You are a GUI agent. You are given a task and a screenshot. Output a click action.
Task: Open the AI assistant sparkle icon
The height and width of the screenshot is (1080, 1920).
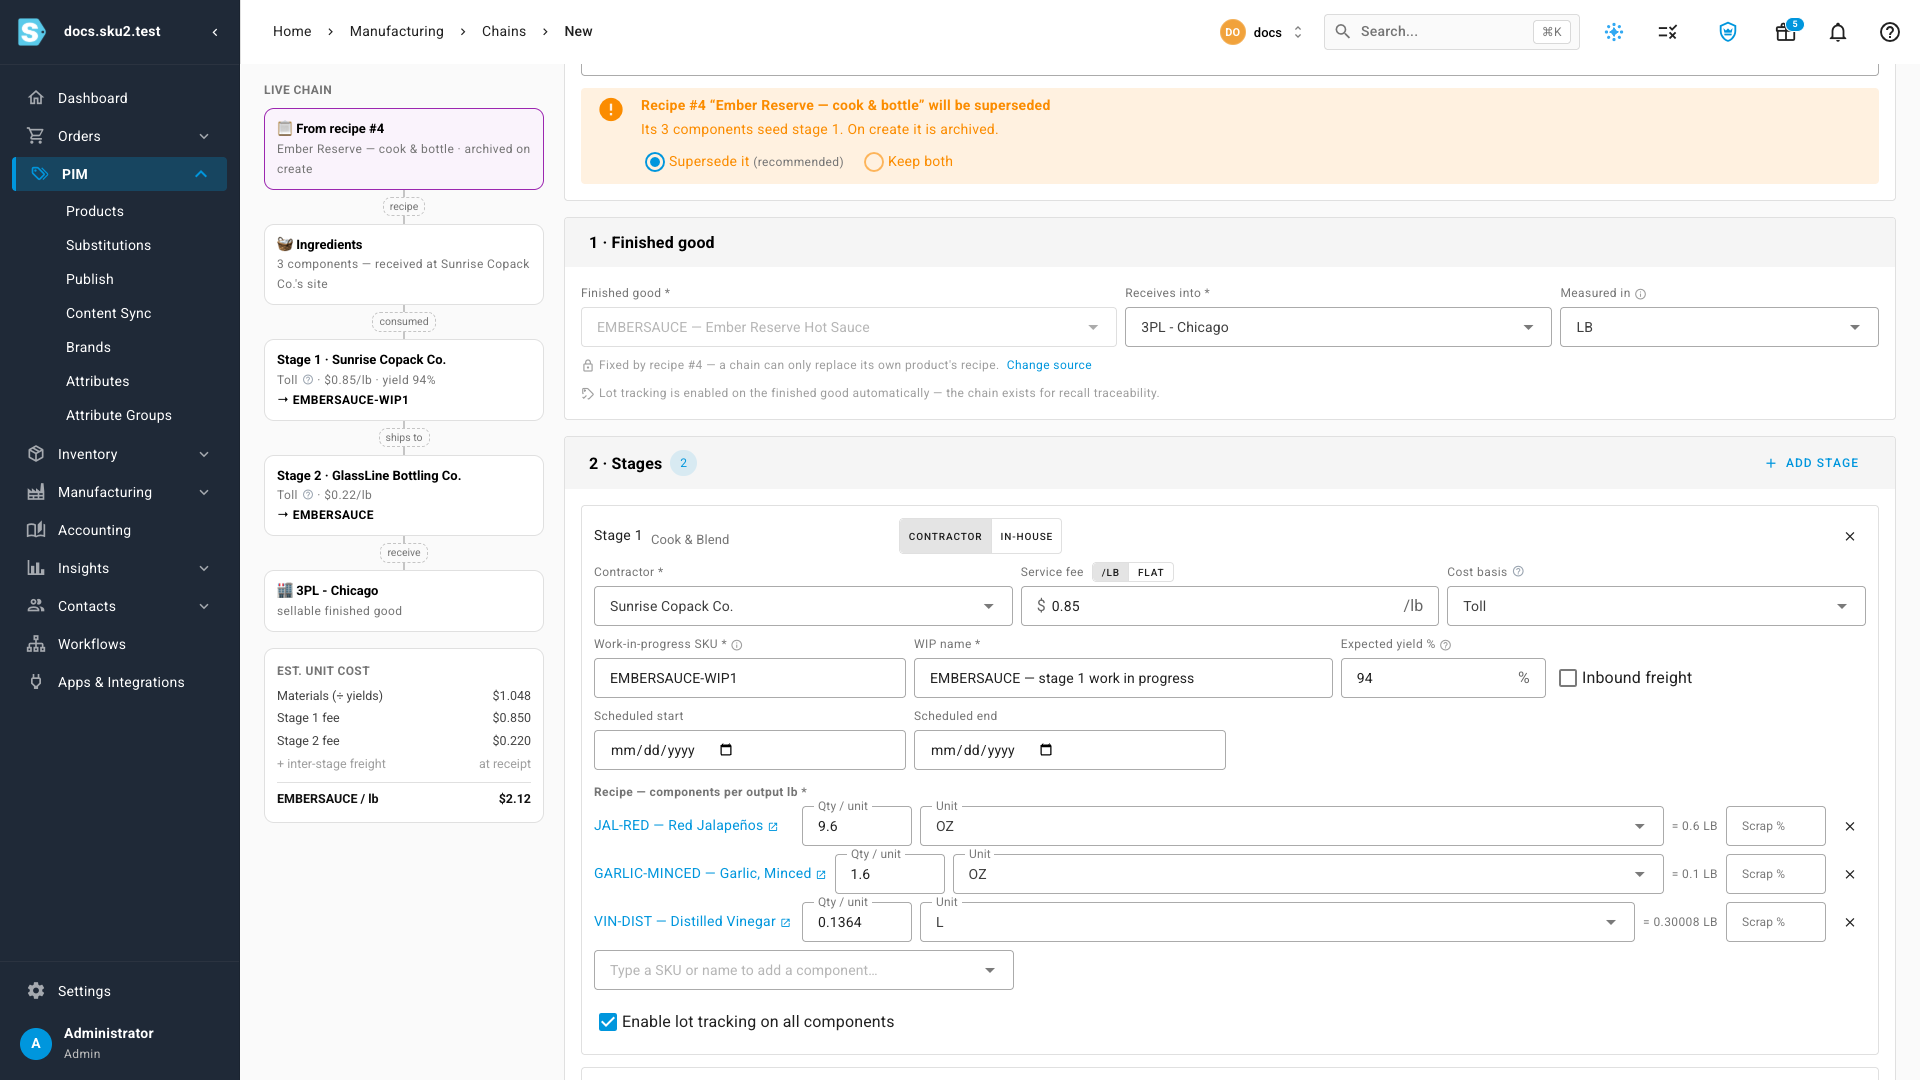tap(1614, 32)
